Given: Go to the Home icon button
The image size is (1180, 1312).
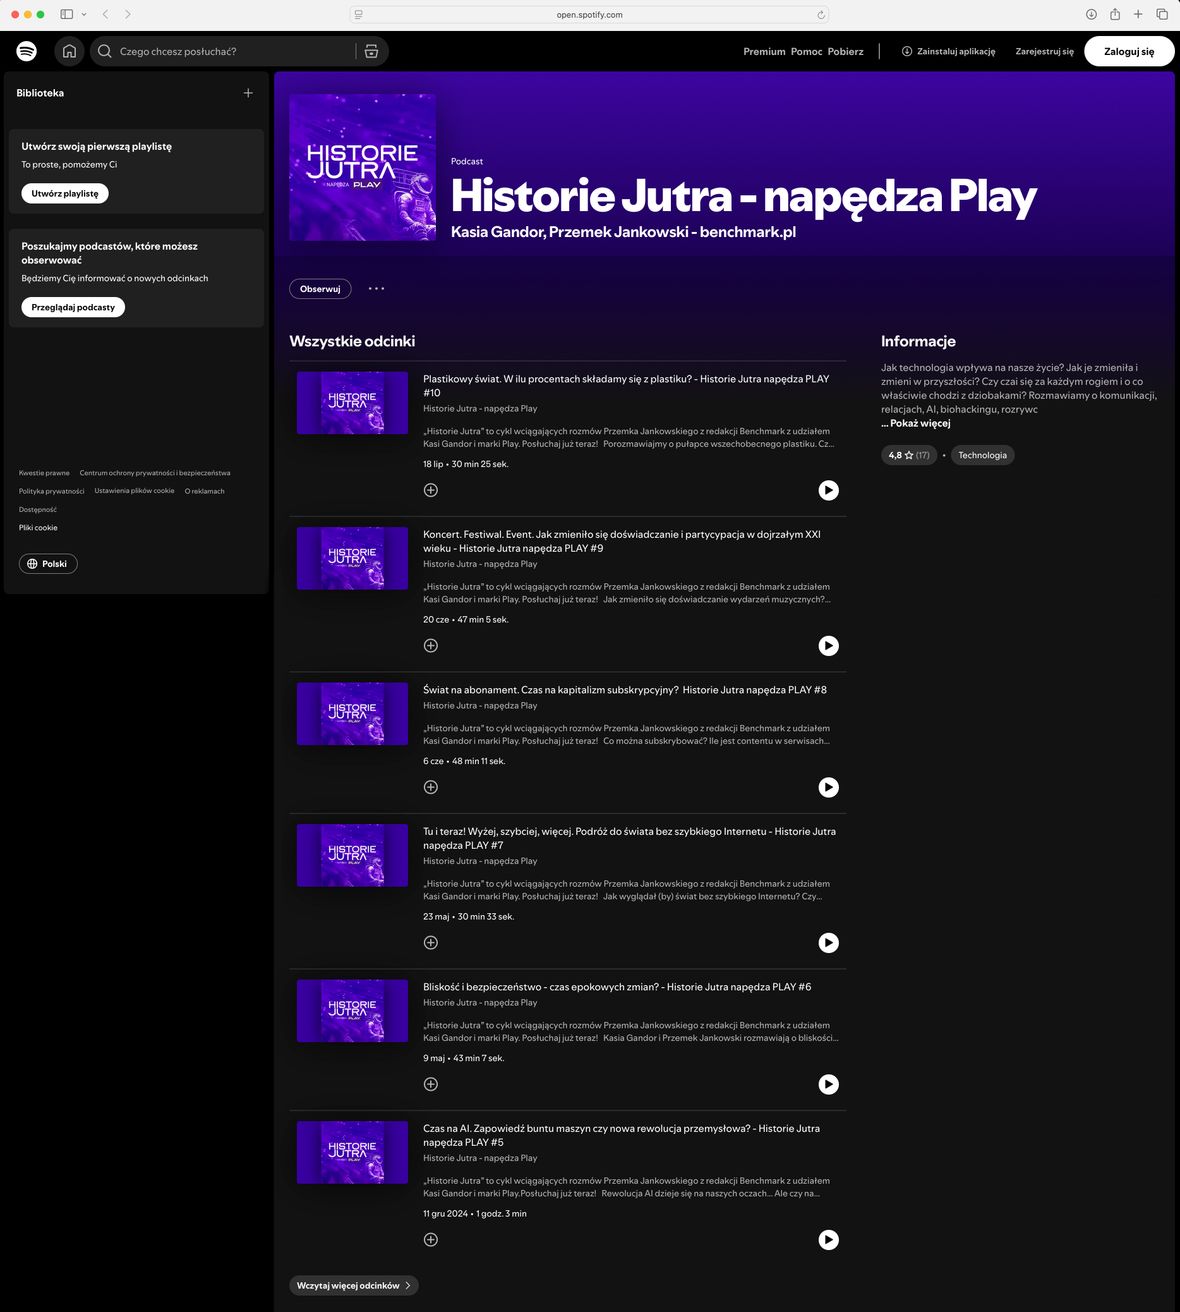Looking at the screenshot, I should [x=69, y=51].
